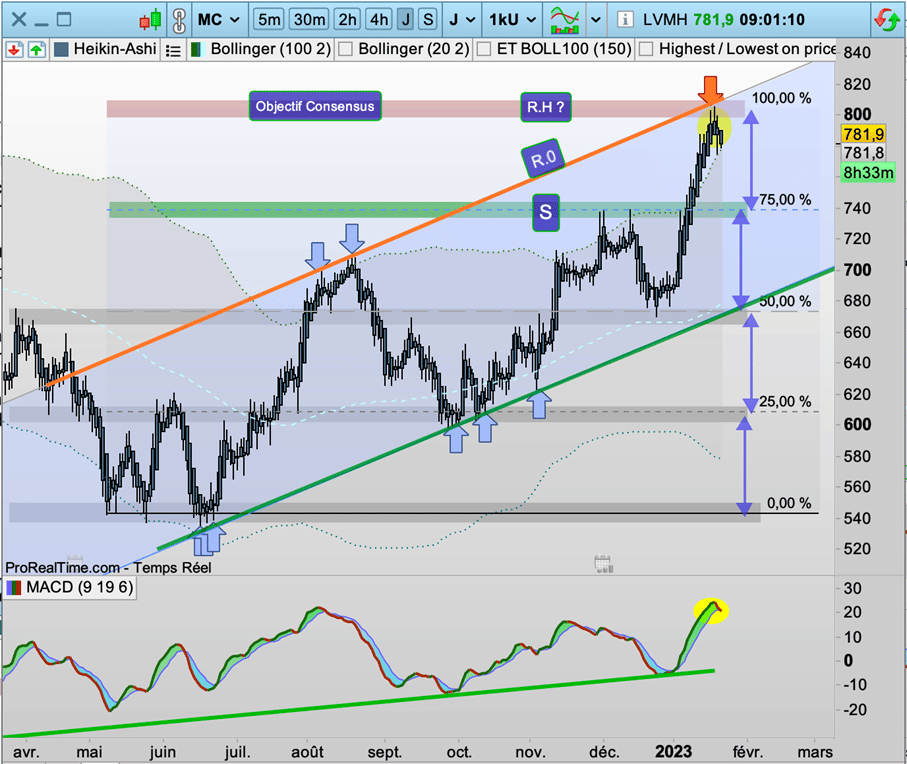
Task: Enable the ET BOLL100 (150) checkbox
Action: tap(484, 50)
